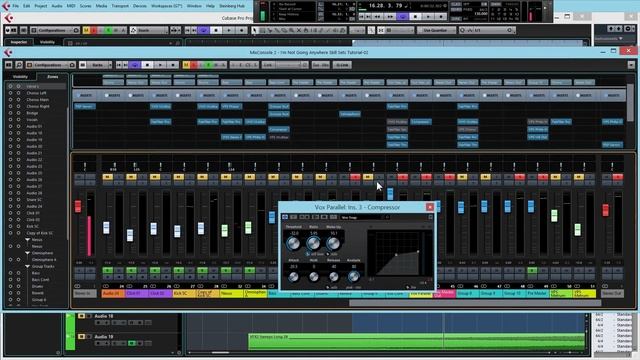Open the MIDI menu
This screenshot has width=640, height=360.
pos(71,6)
